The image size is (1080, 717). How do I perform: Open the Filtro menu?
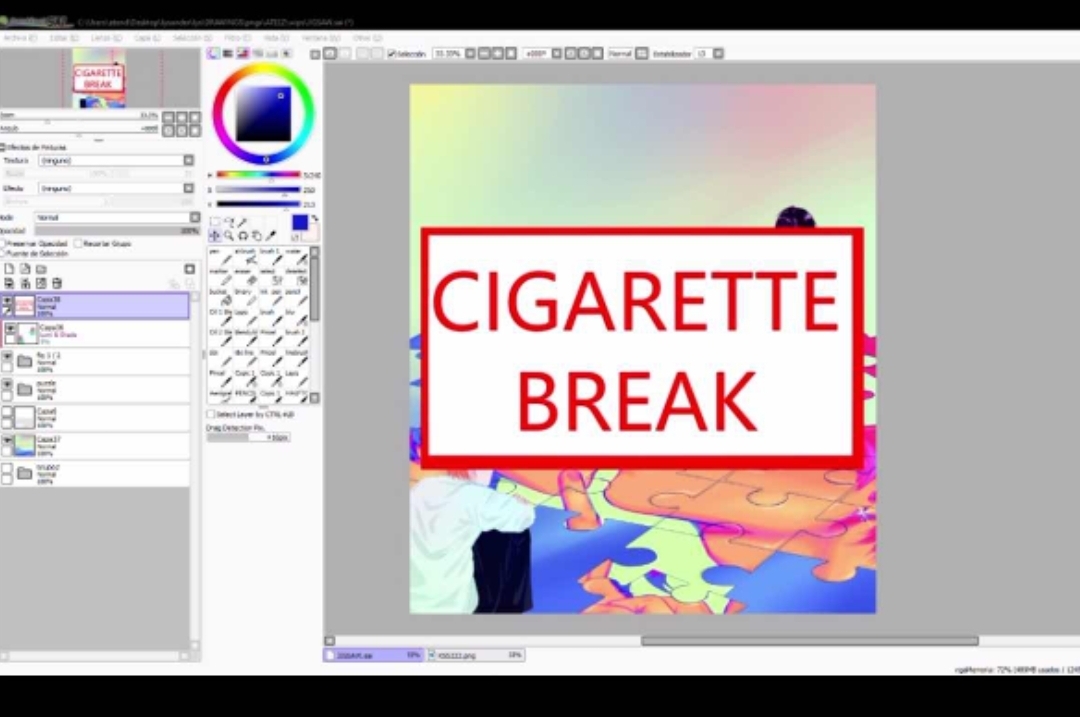(237, 38)
